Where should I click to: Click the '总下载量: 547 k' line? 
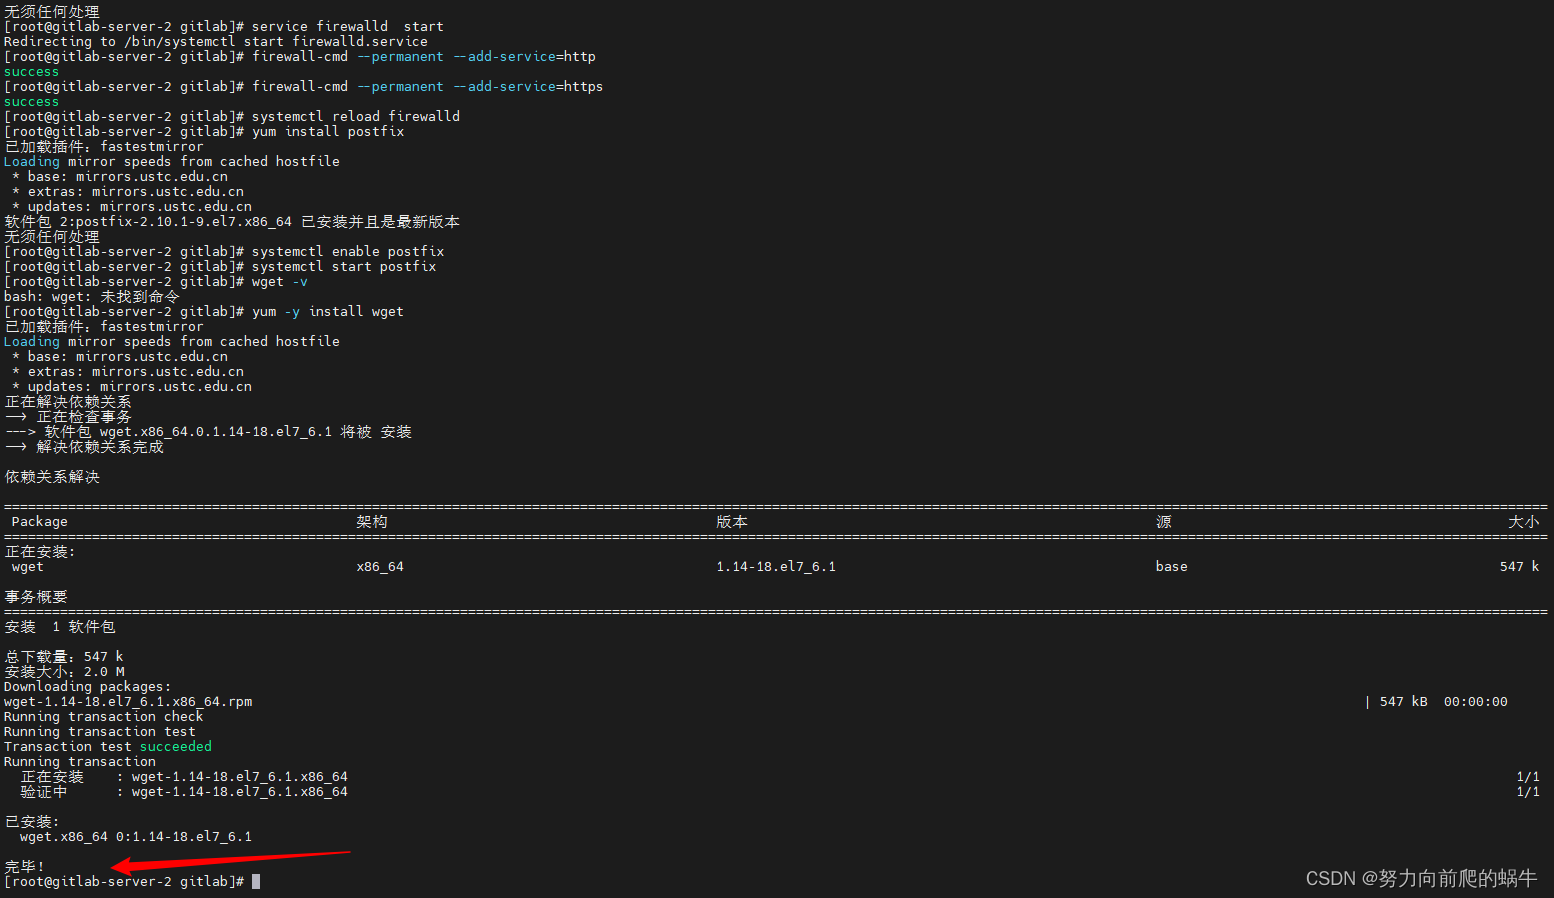(x=64, y=656)
